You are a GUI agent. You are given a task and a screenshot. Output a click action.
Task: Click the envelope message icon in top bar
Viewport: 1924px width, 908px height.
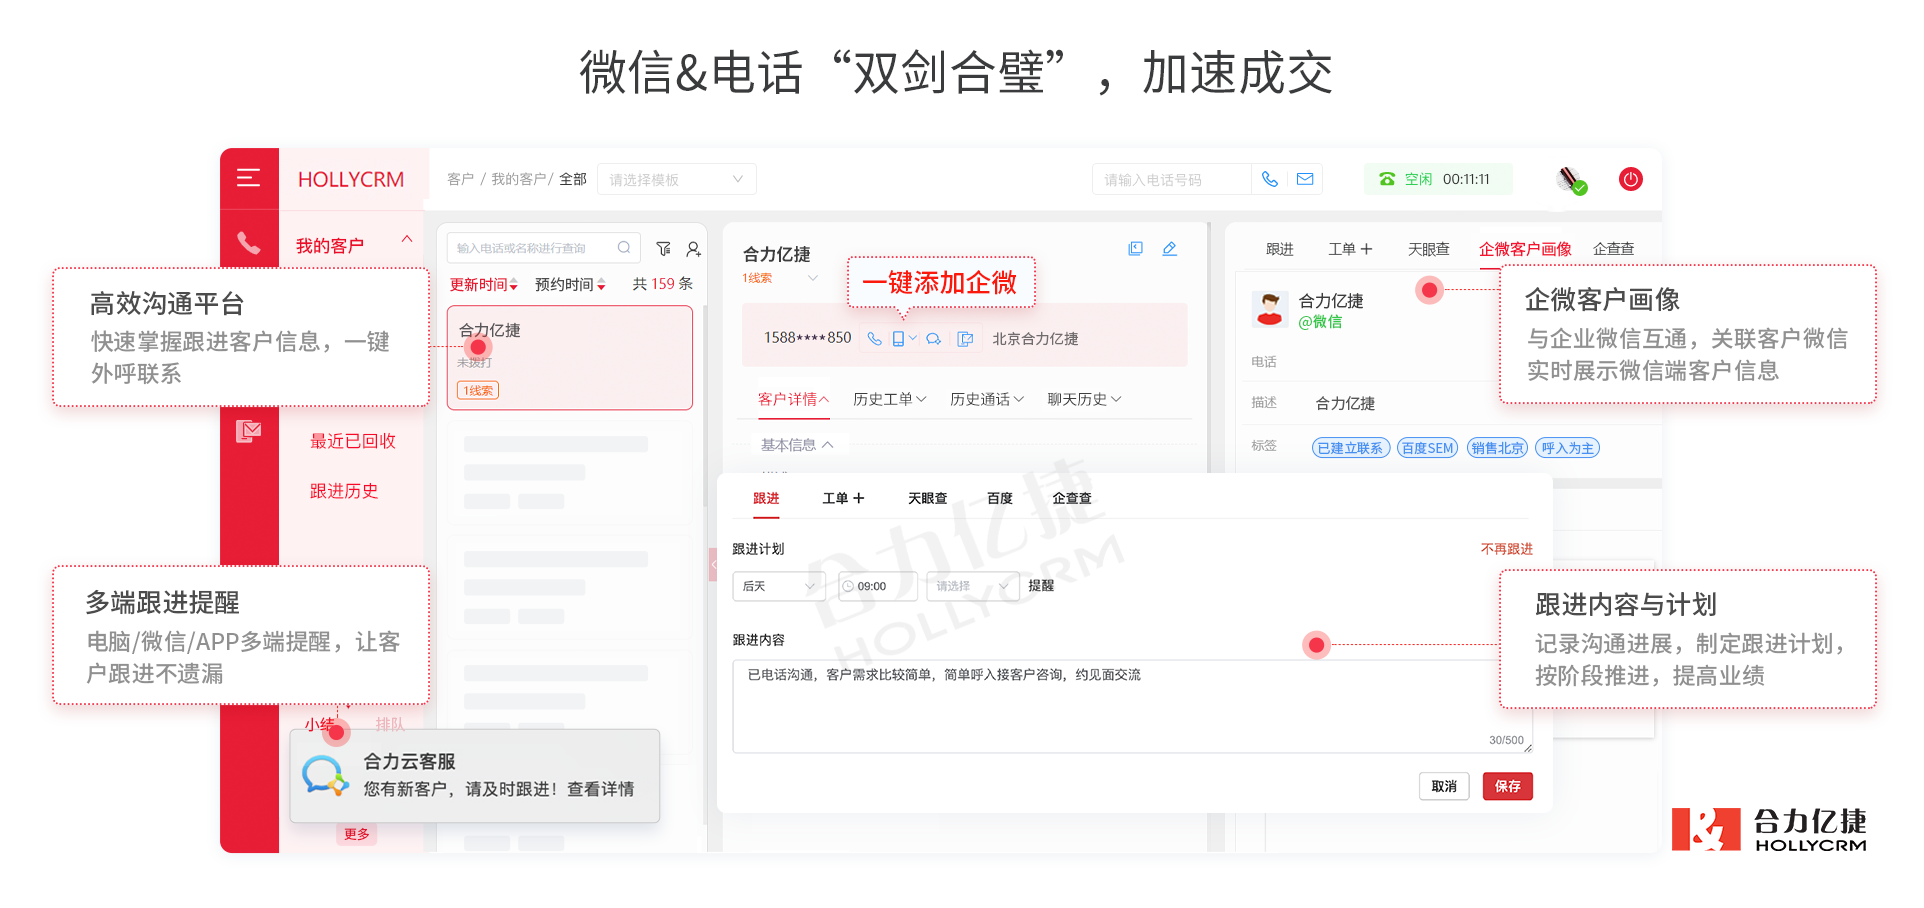[1305, 179]
